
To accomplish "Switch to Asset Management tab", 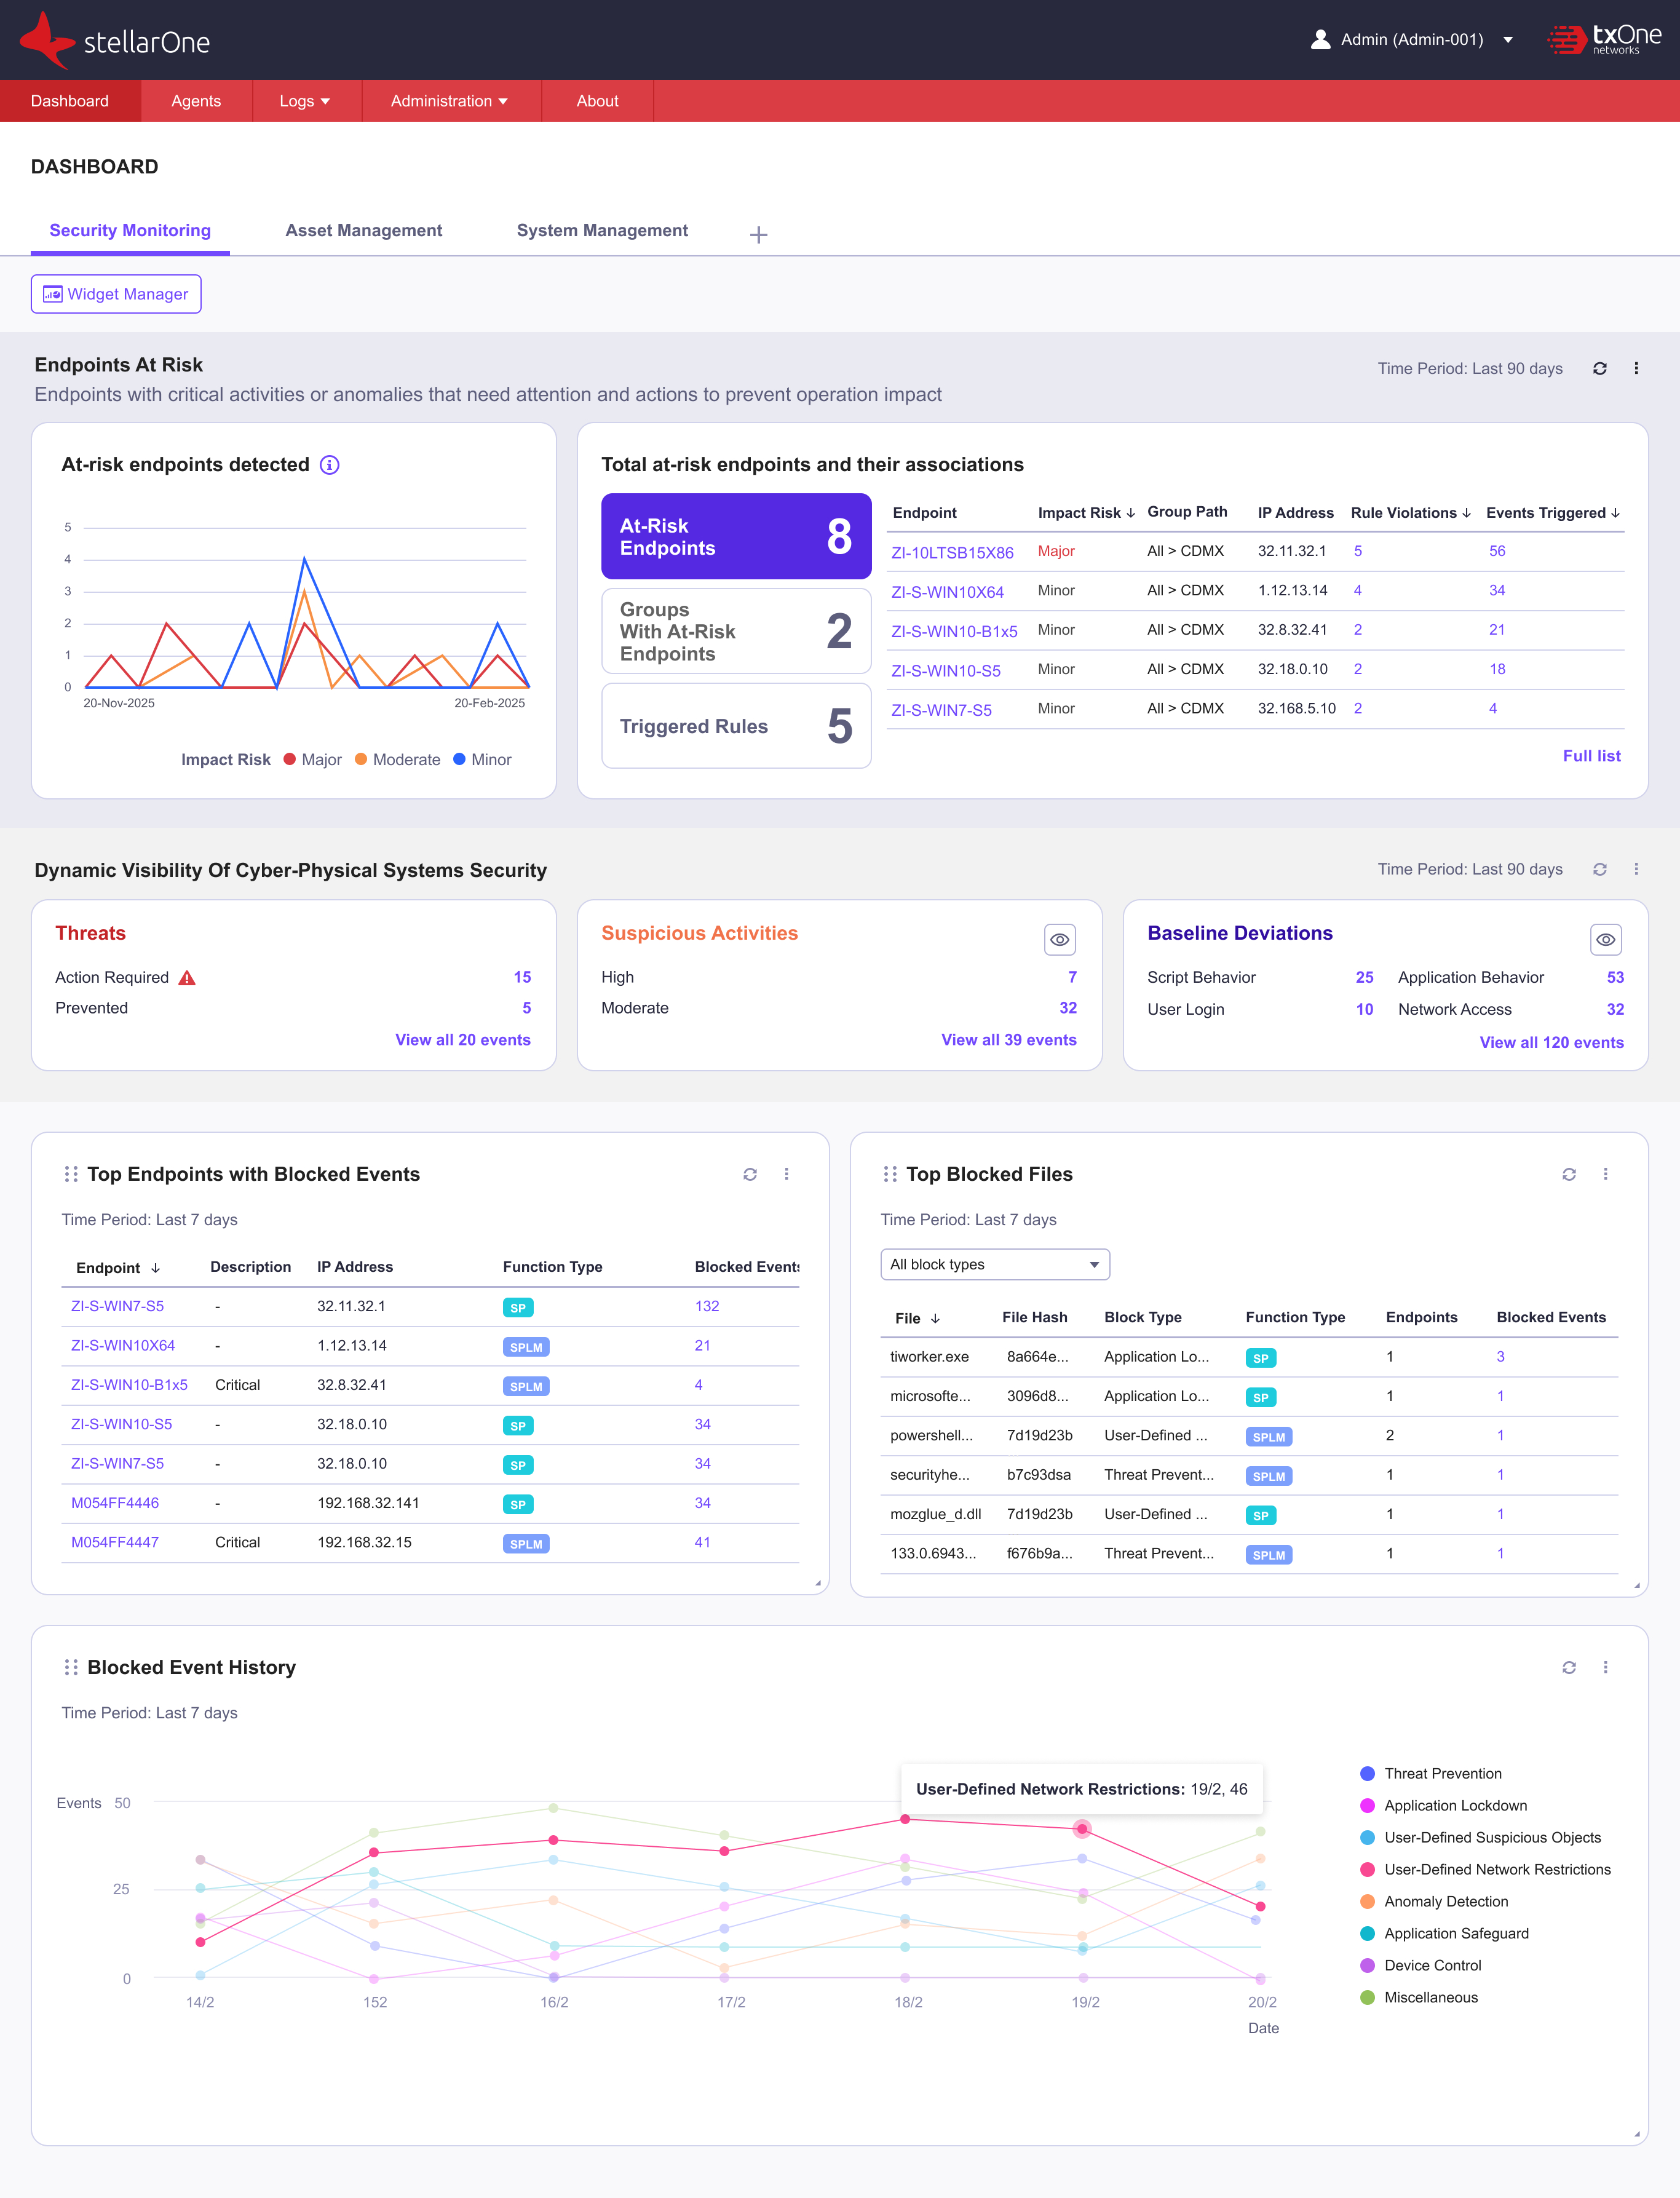I will (363, 230).
